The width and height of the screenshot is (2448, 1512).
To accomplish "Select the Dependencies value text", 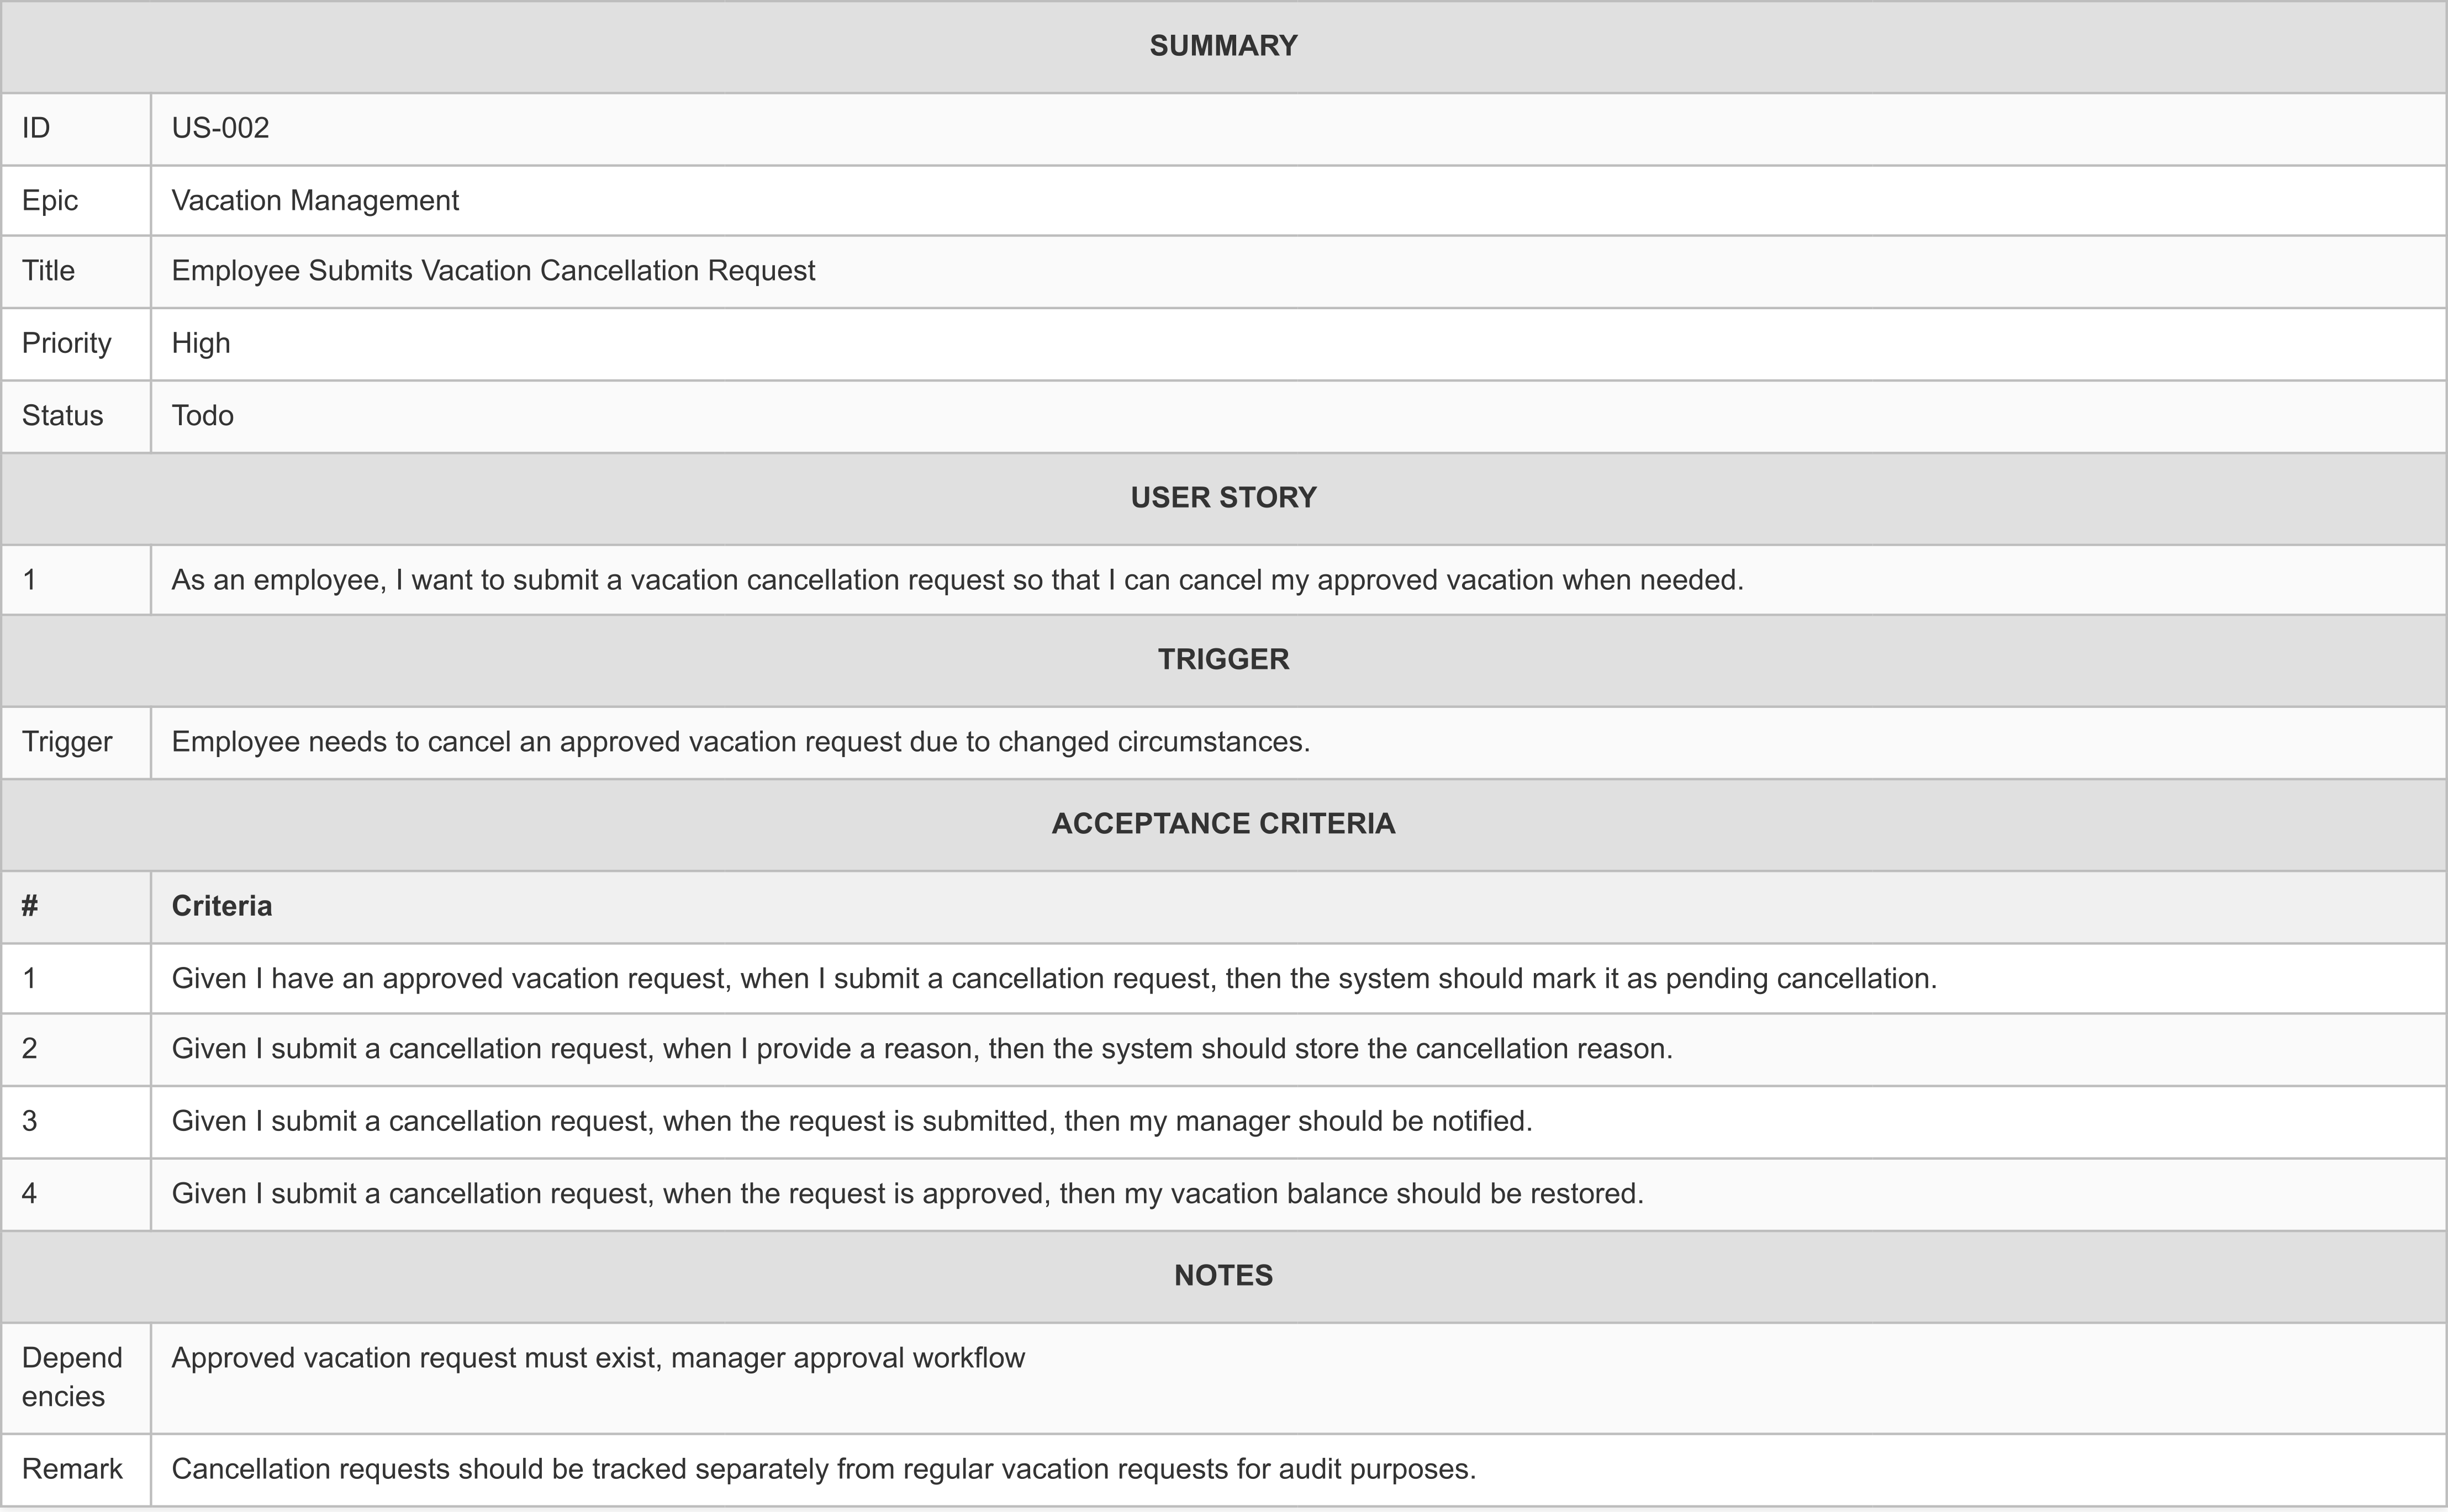I will (x=598, y=1358).
